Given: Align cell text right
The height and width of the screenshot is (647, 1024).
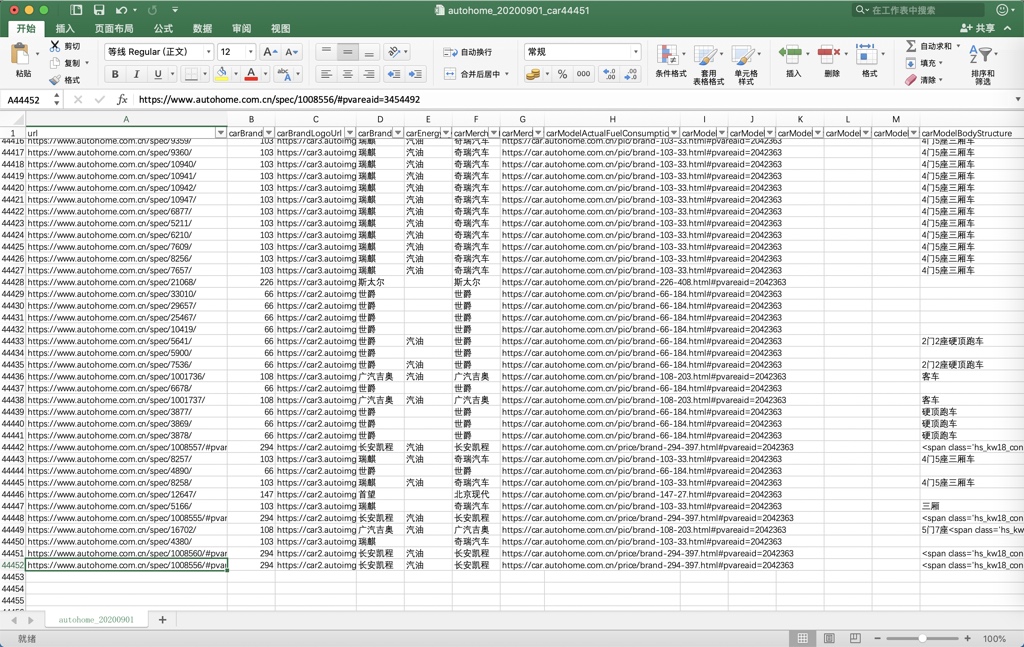Looking at the screenshot, I should (x=369, y=74).
